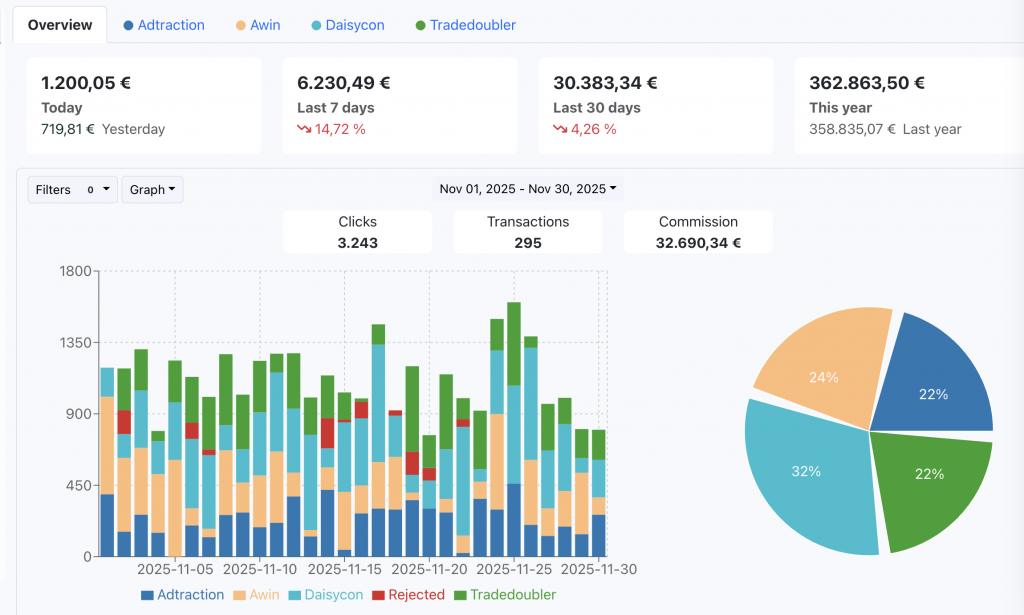Select the Clicks metric card

pyautogui.click(x=357, y=232)
